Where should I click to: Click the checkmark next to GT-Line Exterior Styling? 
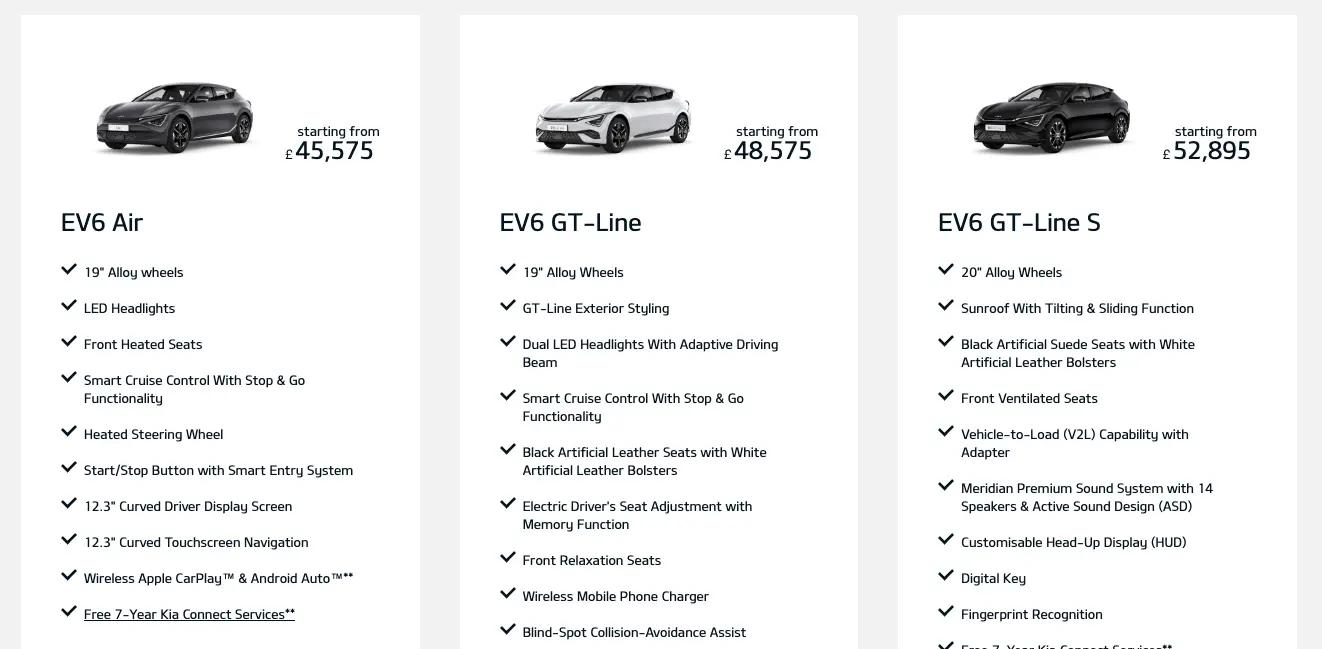click(507, 306)
